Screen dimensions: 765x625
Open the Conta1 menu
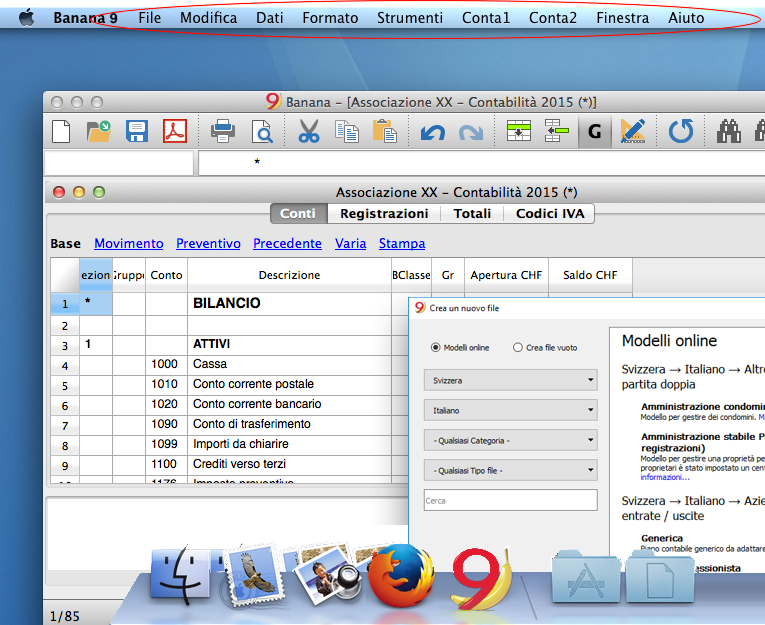click(x=486, y=18)
